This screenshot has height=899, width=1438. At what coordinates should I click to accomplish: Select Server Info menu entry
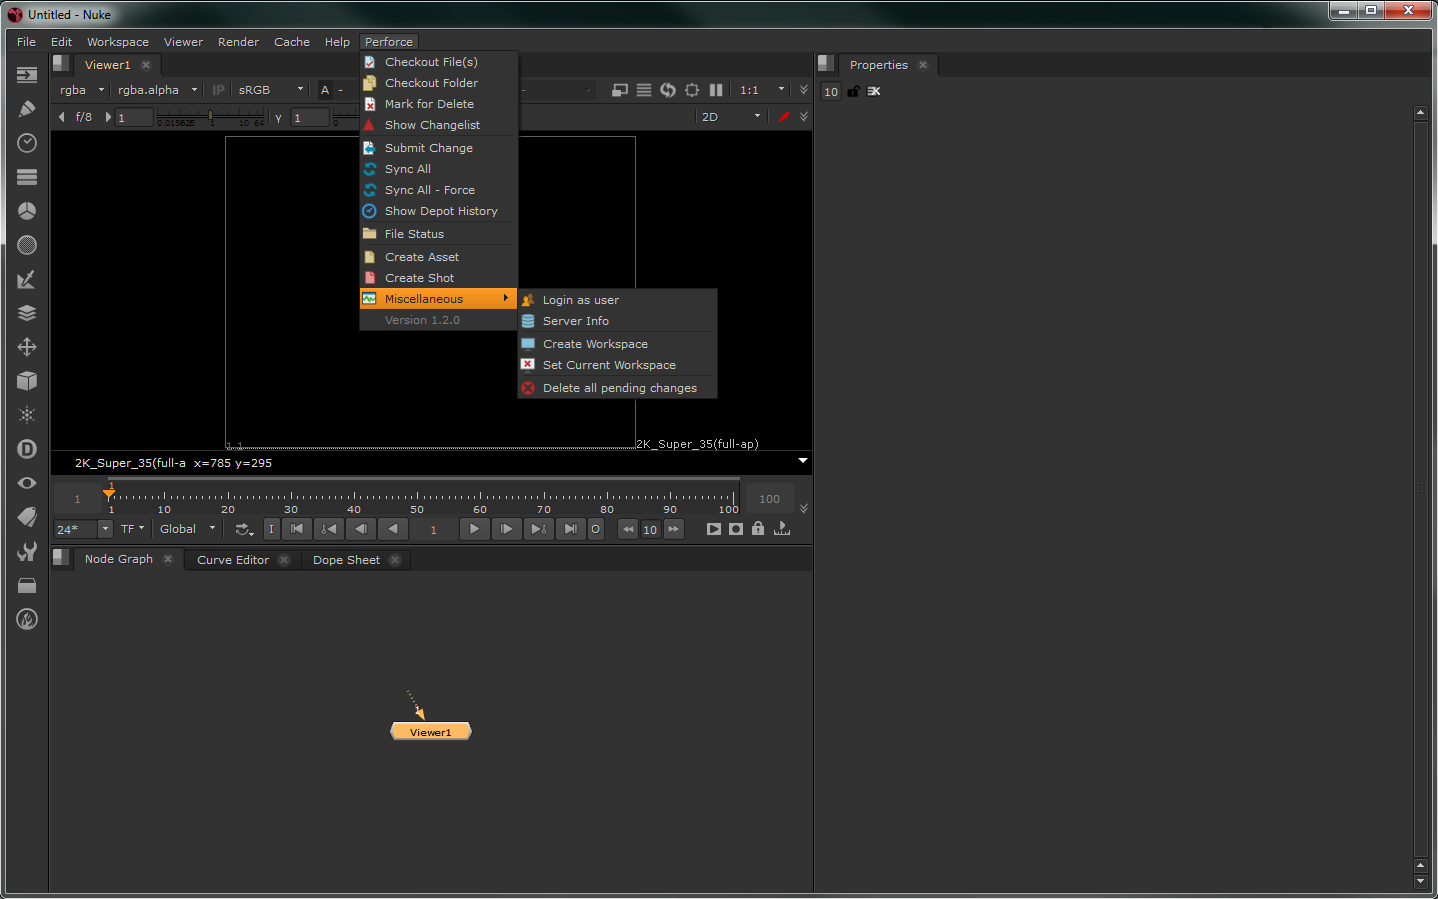[x=617, y=321]
